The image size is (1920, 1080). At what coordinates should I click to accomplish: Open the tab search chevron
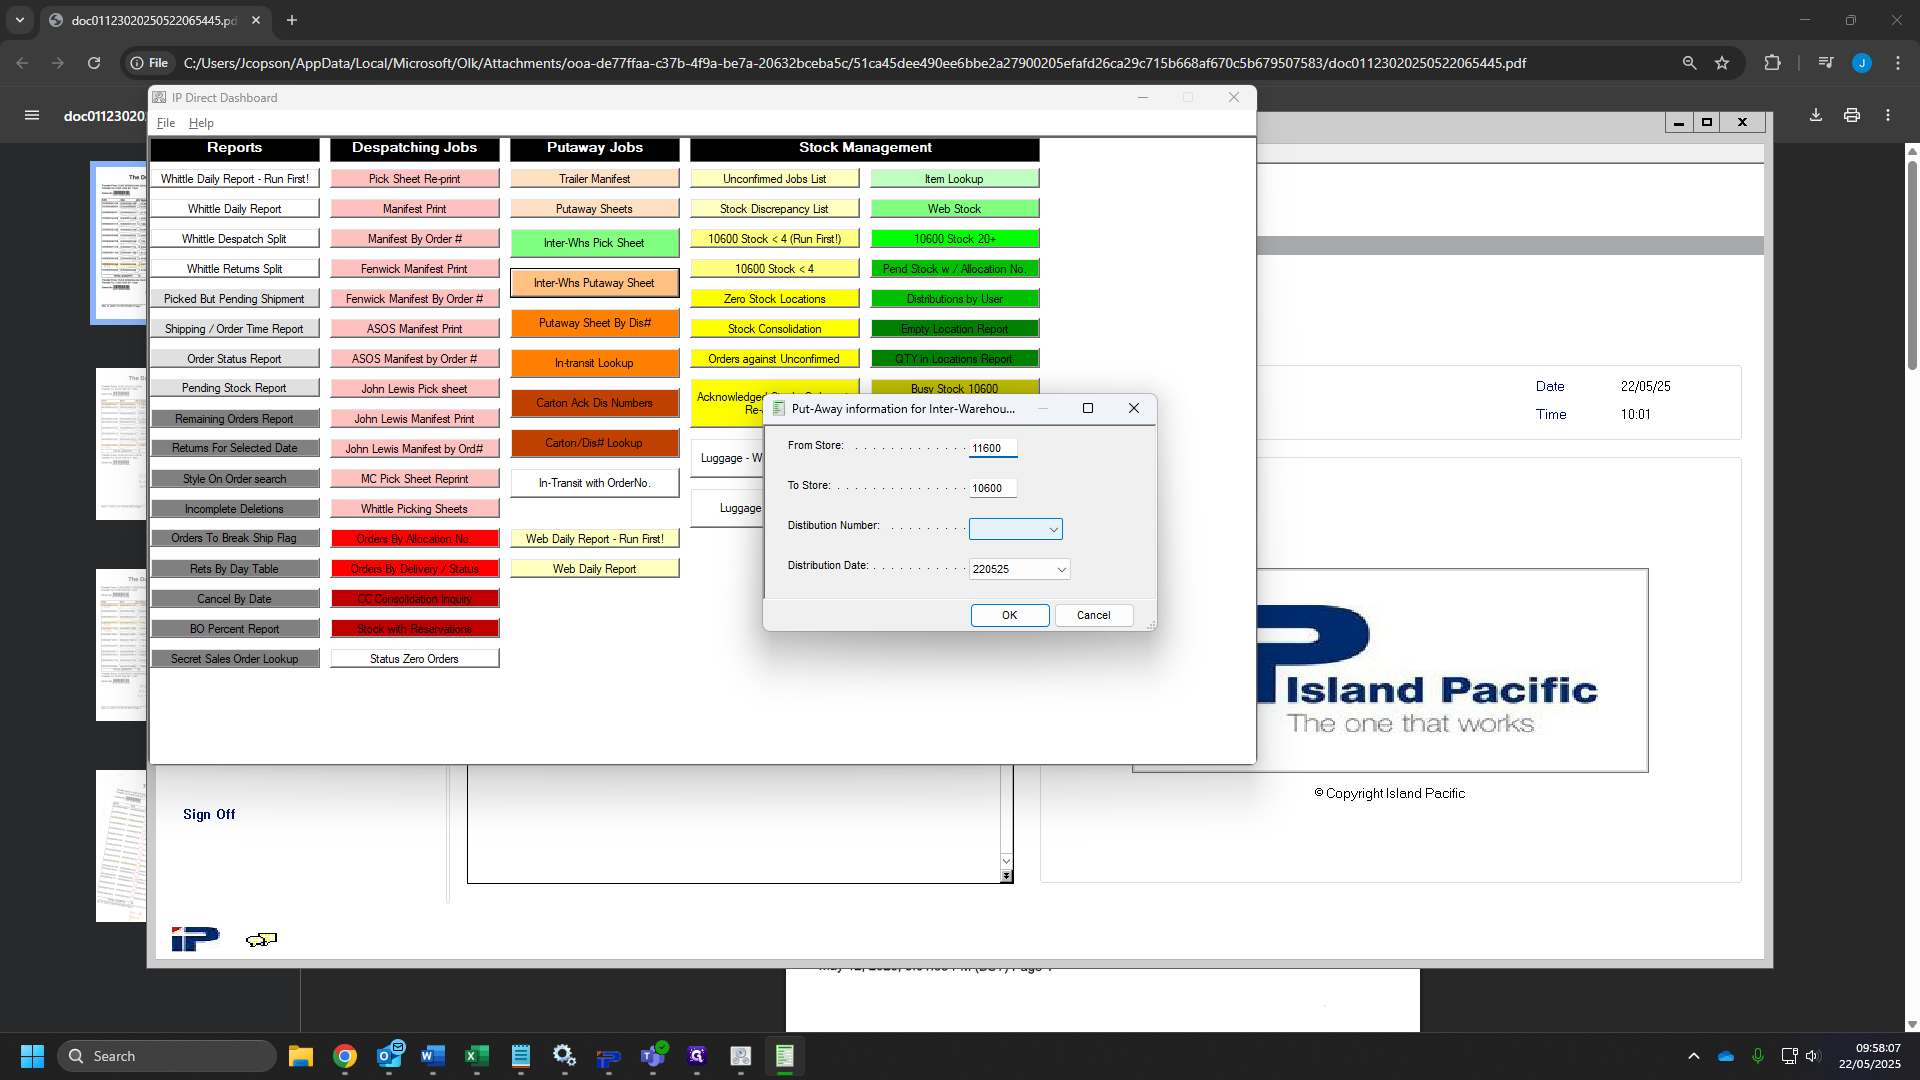pos(20,20)
